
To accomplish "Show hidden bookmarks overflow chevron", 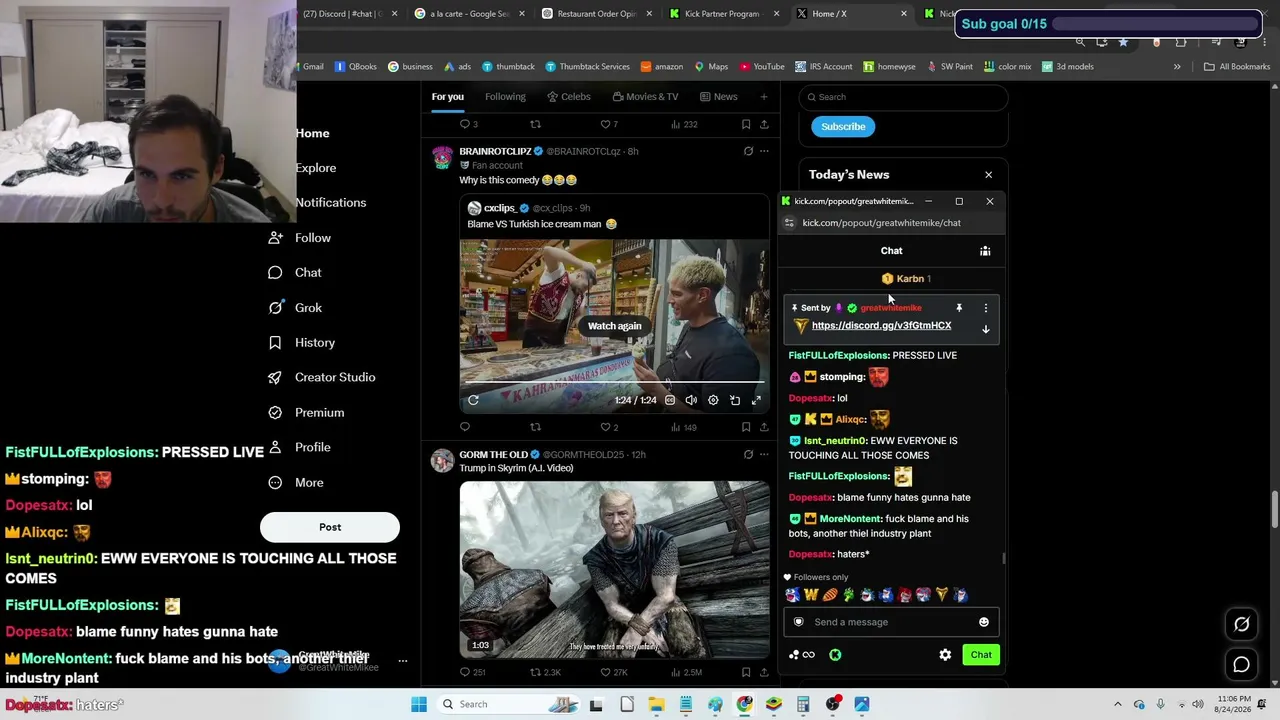I will (1177, 67).
